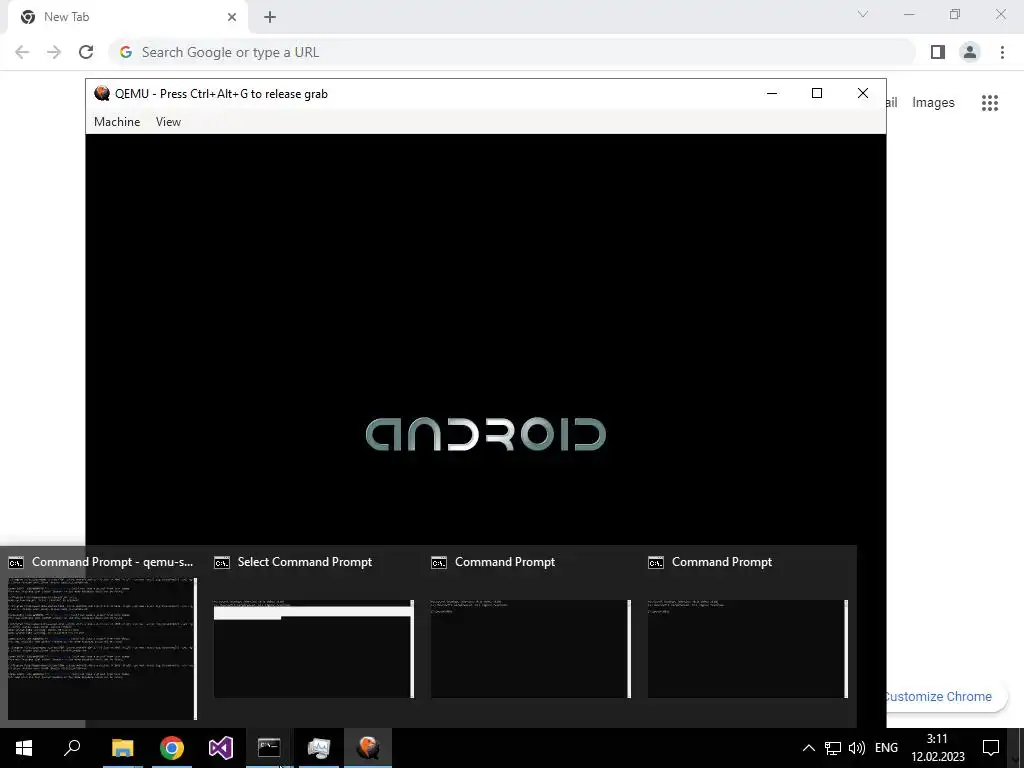Close the New Tab tab
Image resolution: width=1024 pixels, height=768 pixels.
coord(232,17)
